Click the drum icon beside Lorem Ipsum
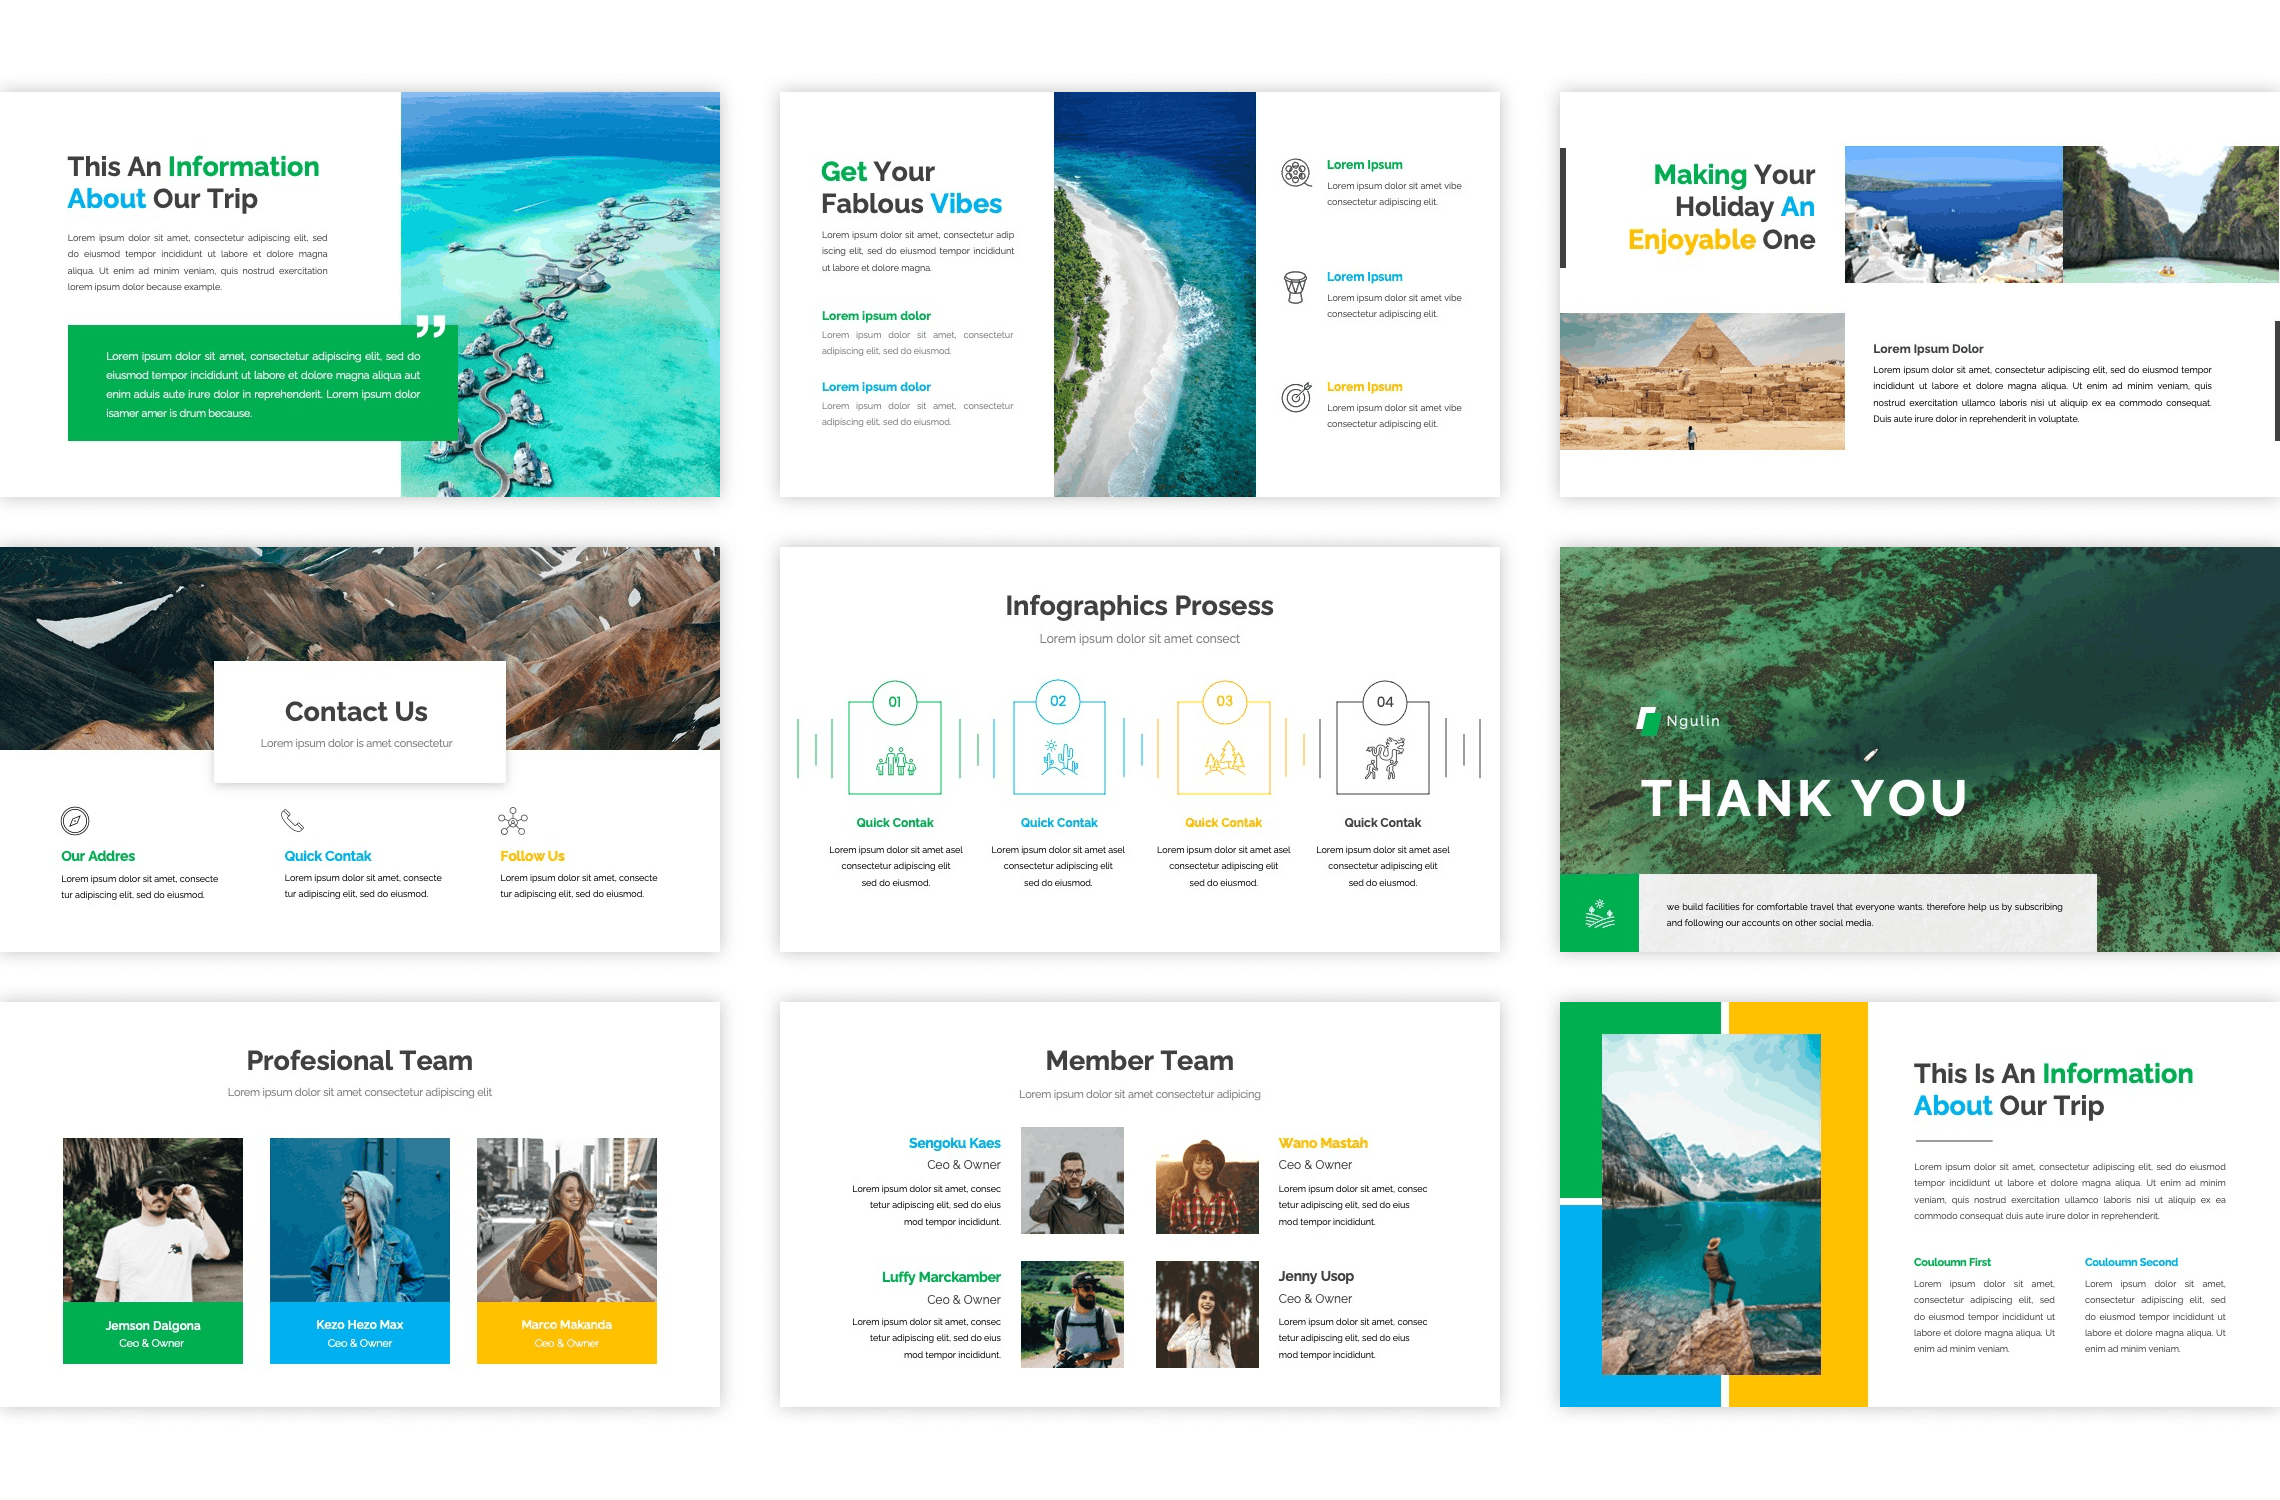The height and width of the screenshot is (1500, 2280). [x=1295, y=287]
